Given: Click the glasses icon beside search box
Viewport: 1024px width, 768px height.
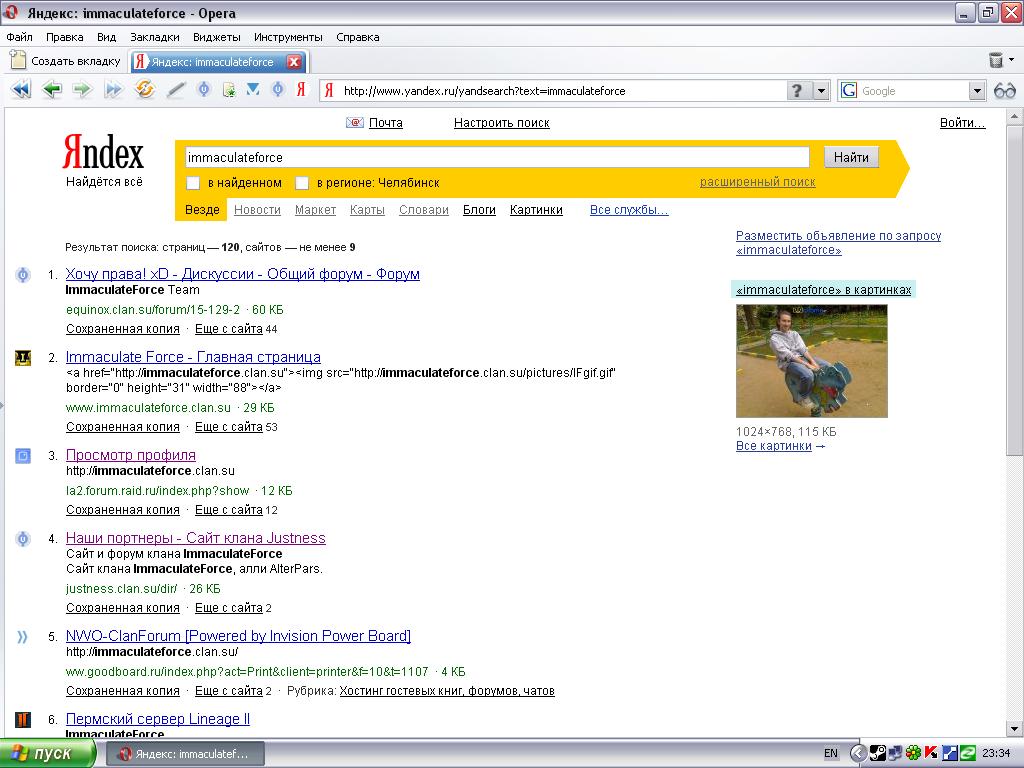Looking at the screenshot, I should pos(1004,91).
